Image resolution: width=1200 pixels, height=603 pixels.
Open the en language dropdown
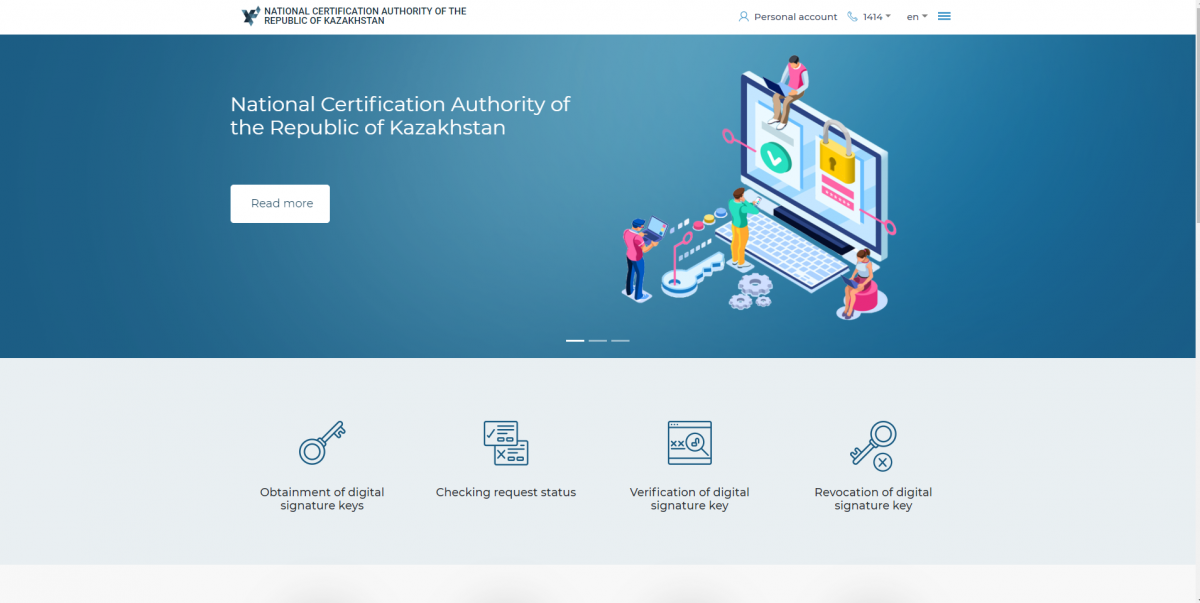(917, 17)
